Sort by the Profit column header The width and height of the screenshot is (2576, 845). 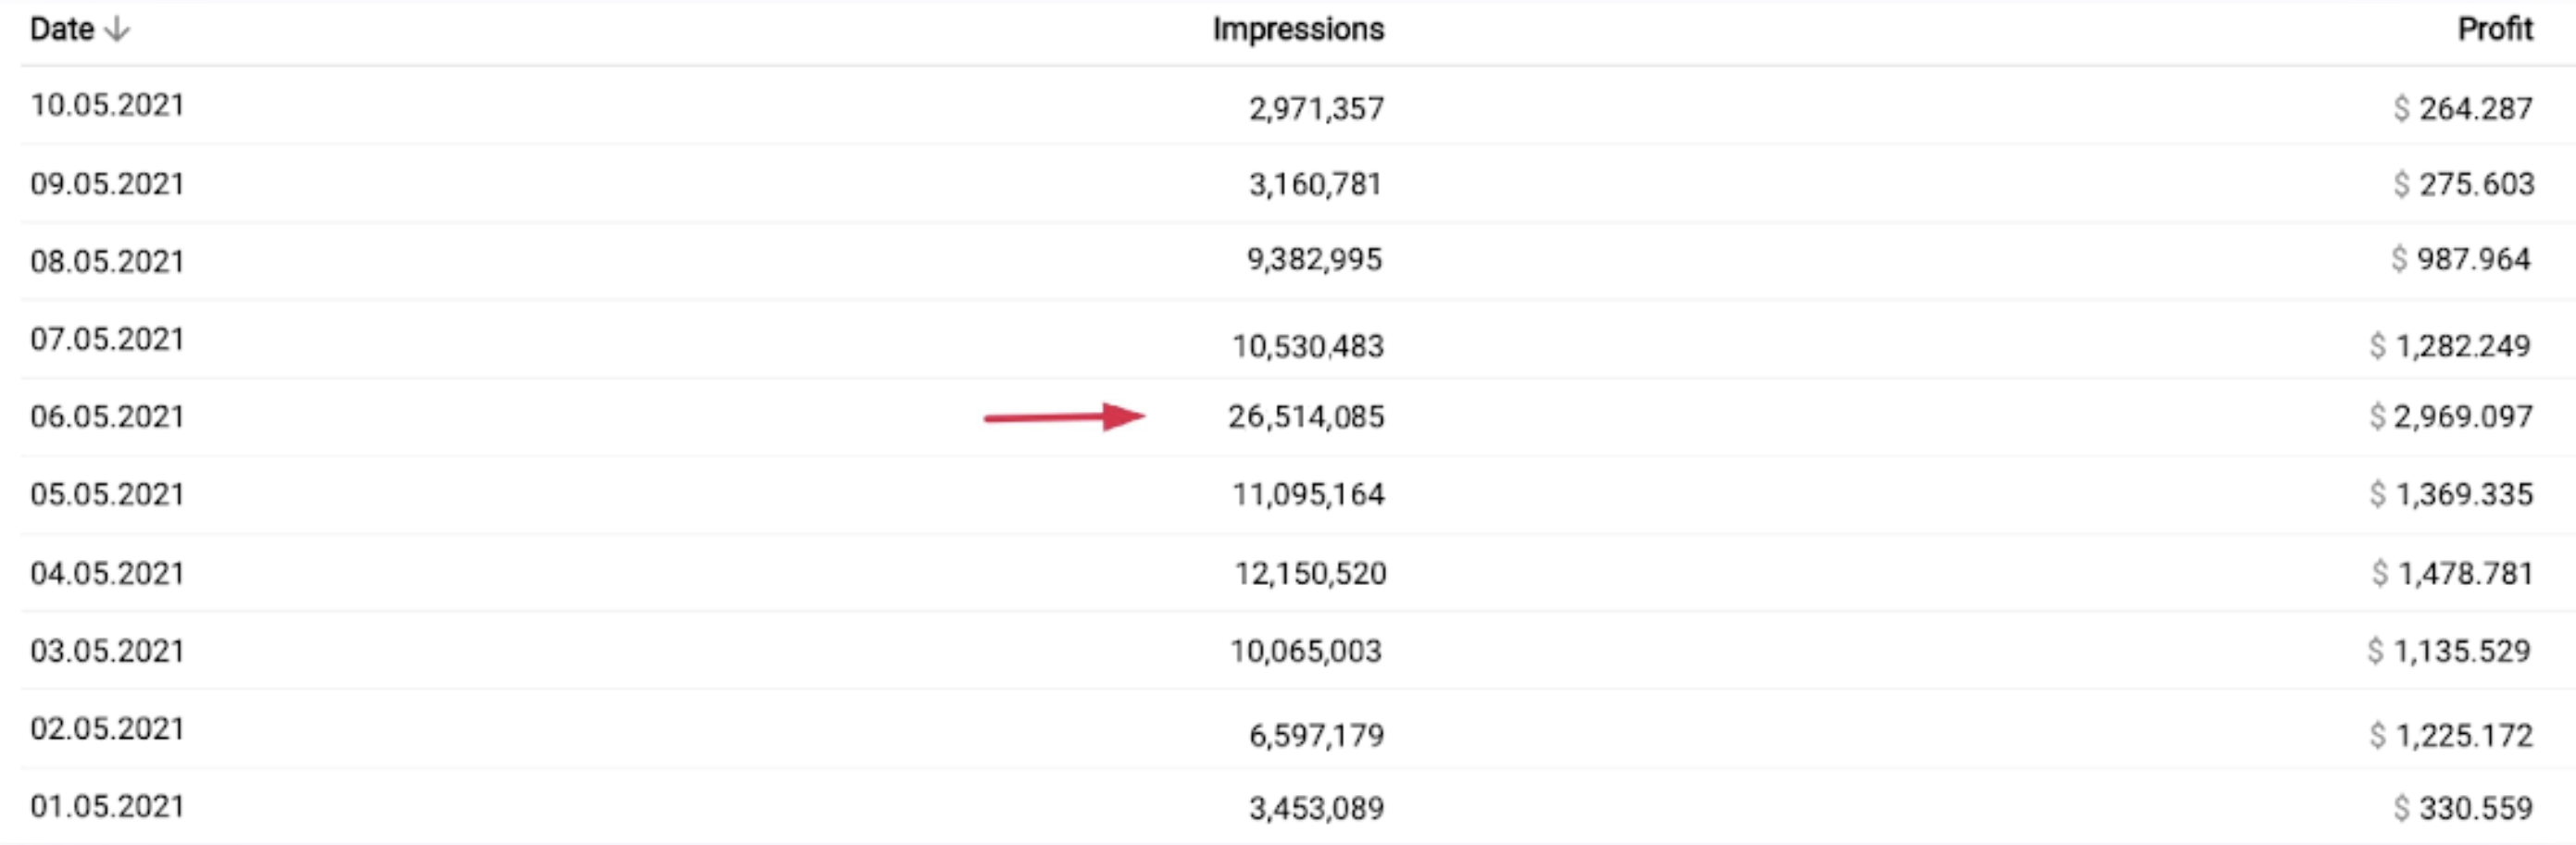2494,30
